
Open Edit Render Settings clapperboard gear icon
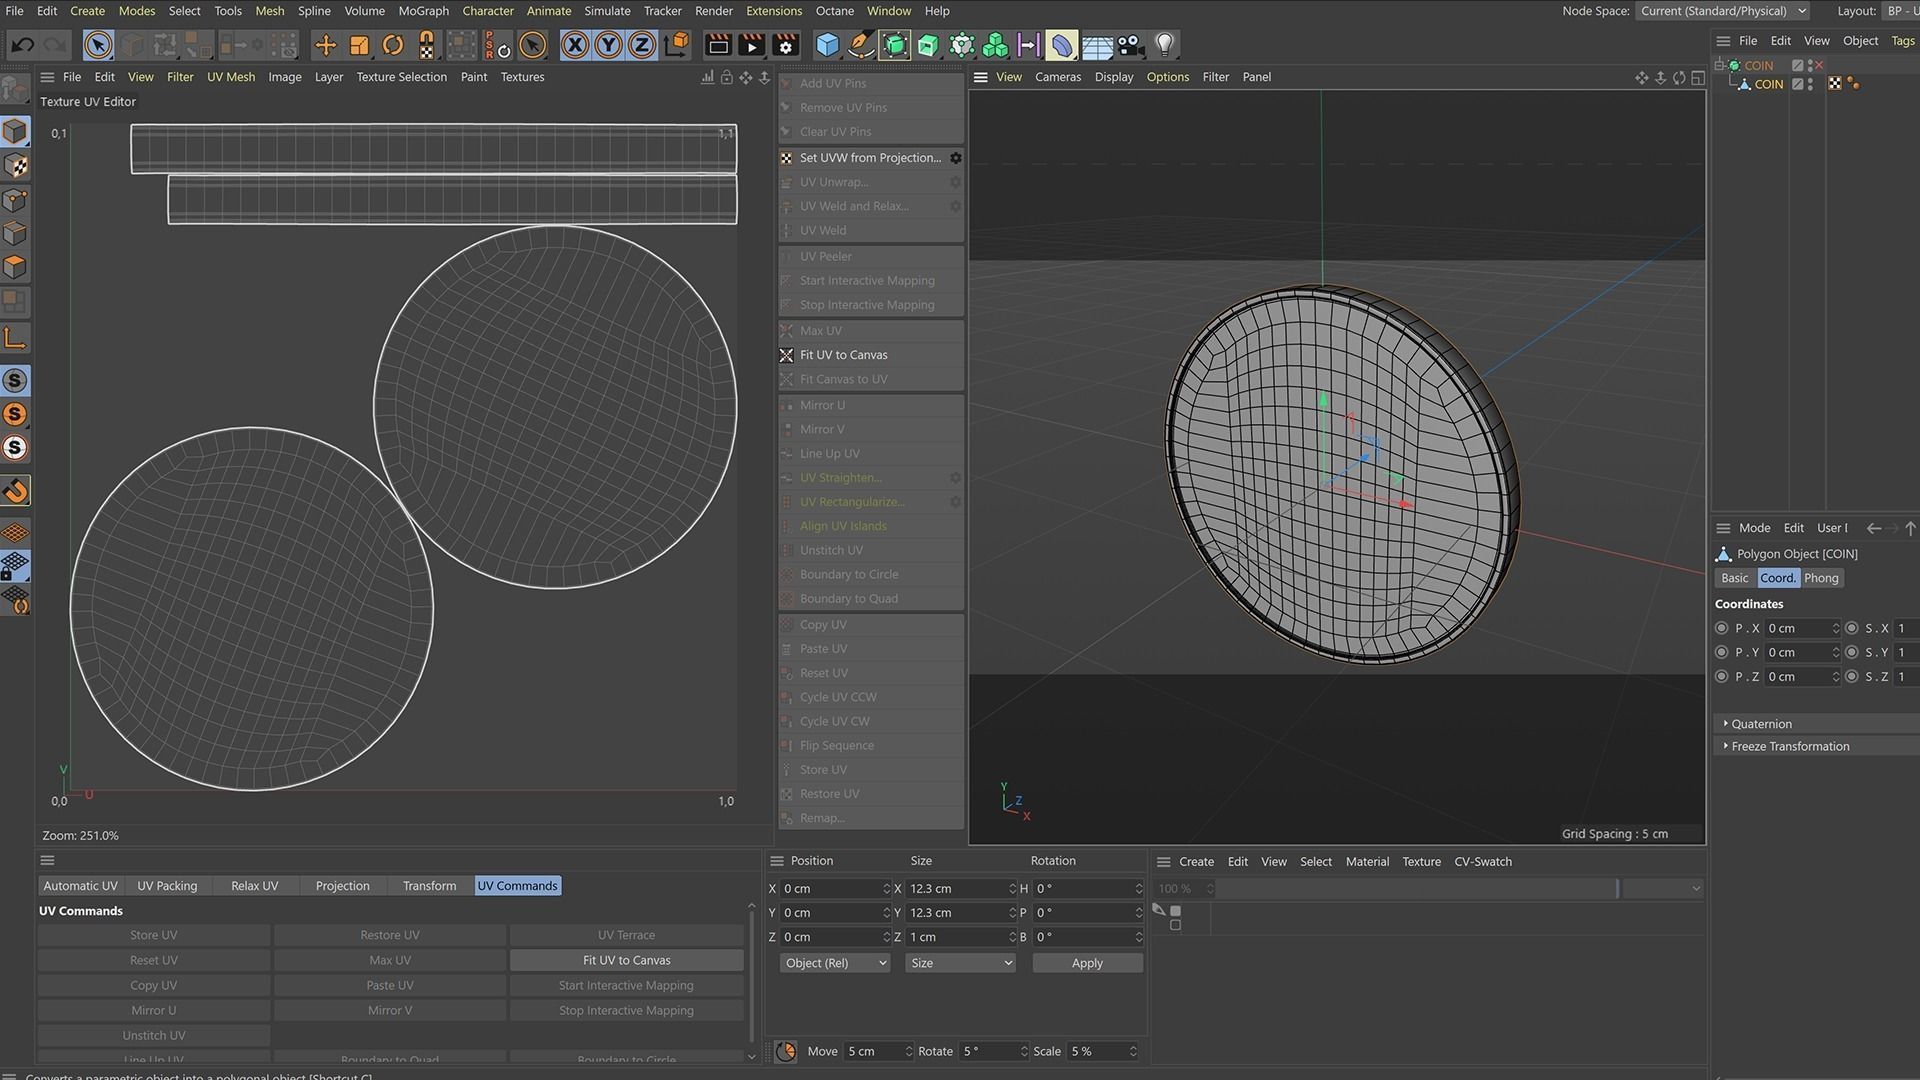[x=786, y=45]
